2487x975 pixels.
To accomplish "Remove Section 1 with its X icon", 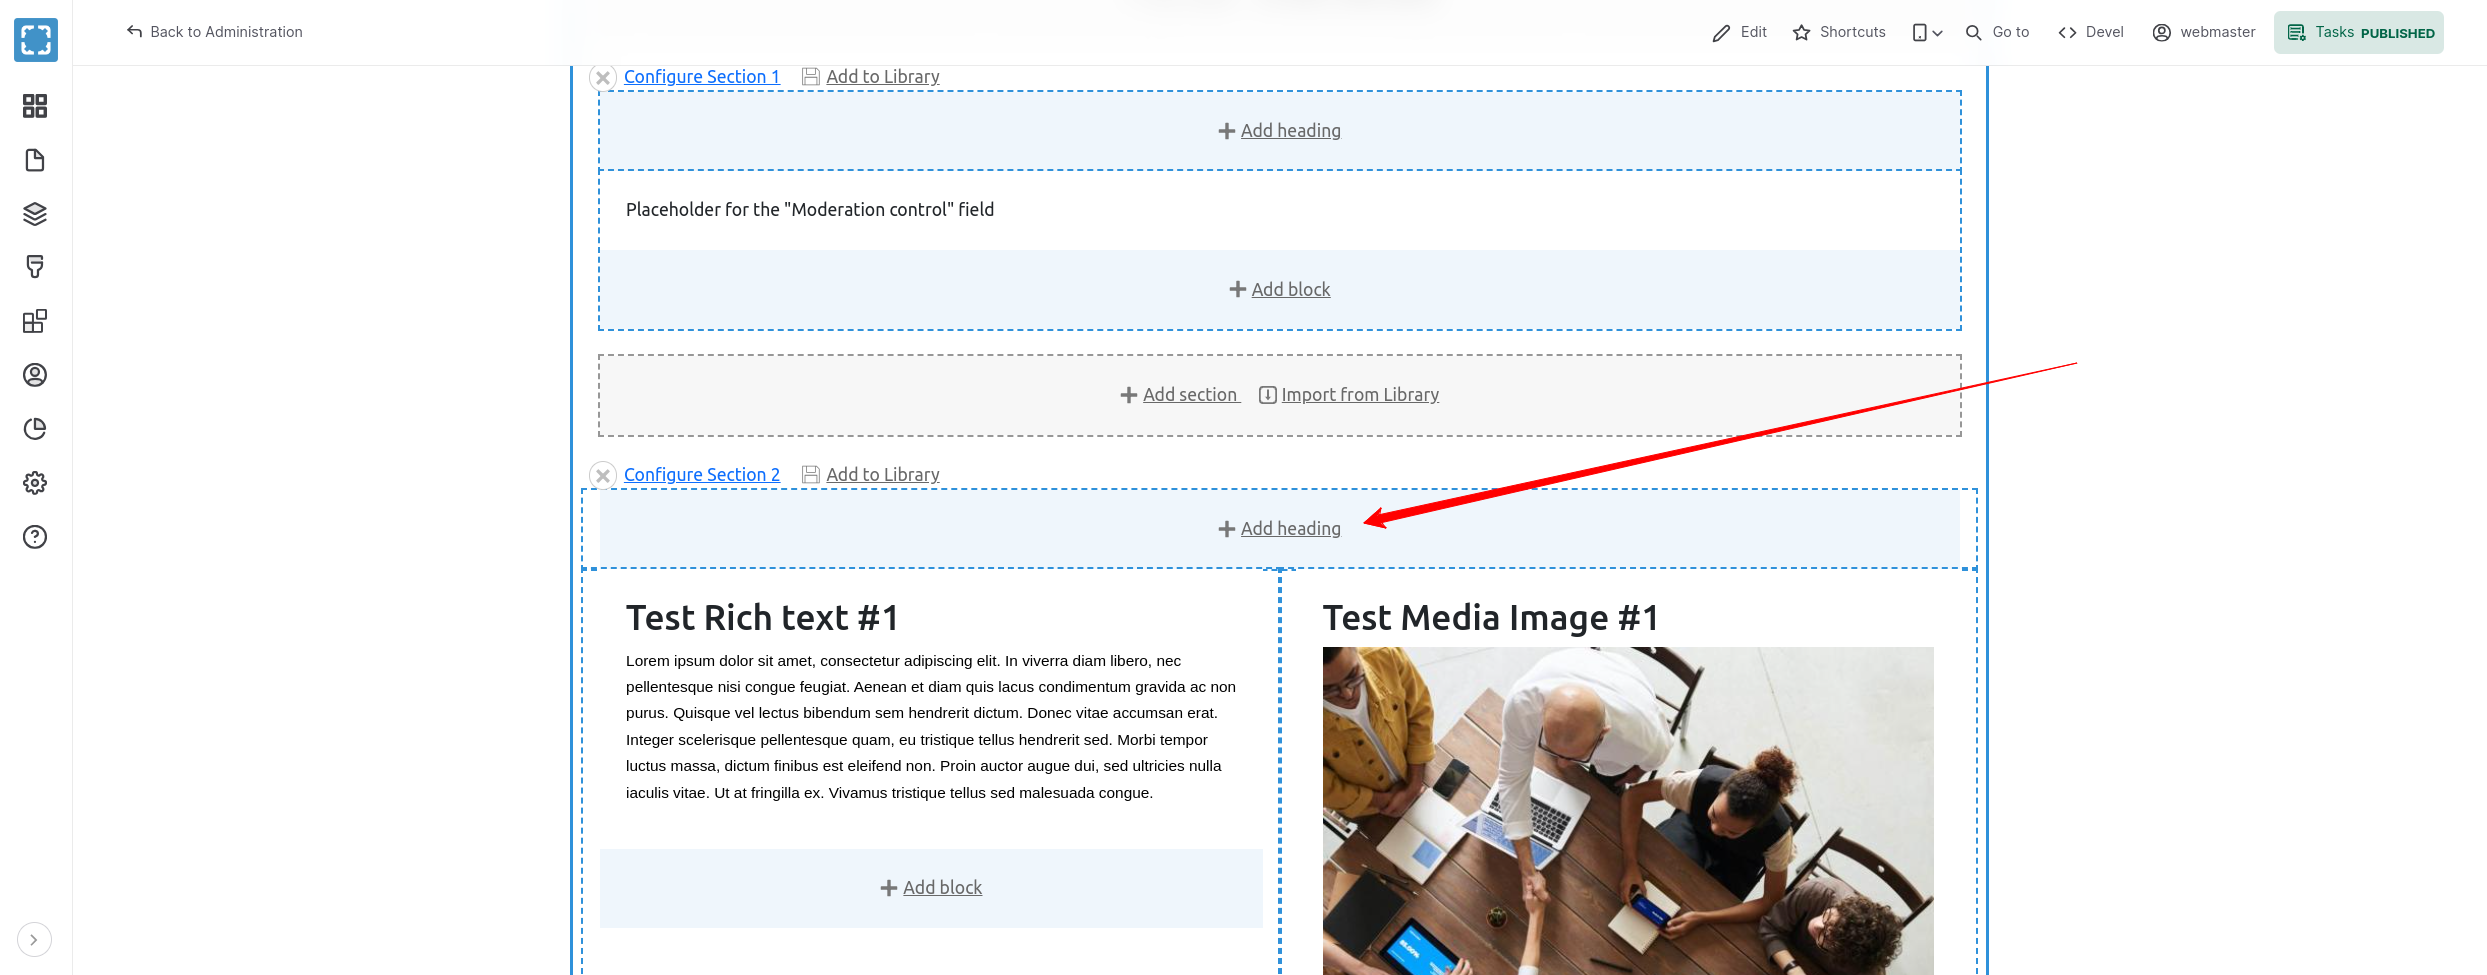I will point(603,78).
